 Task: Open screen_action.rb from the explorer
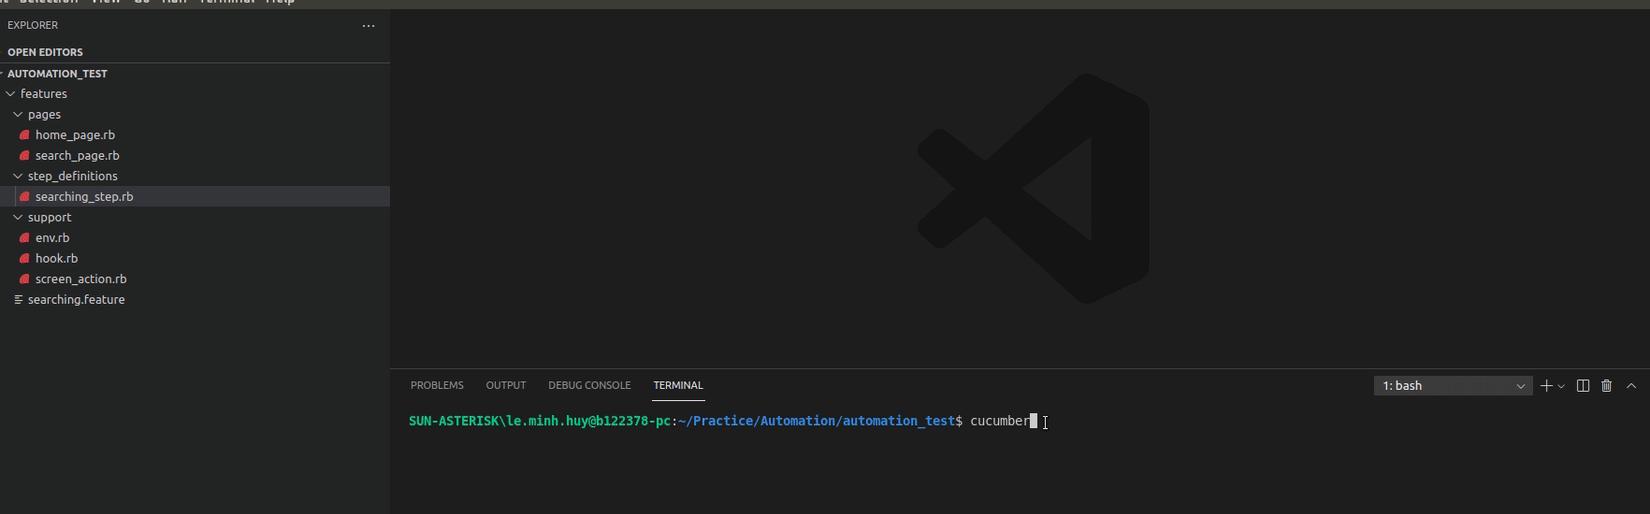(81, 279)
